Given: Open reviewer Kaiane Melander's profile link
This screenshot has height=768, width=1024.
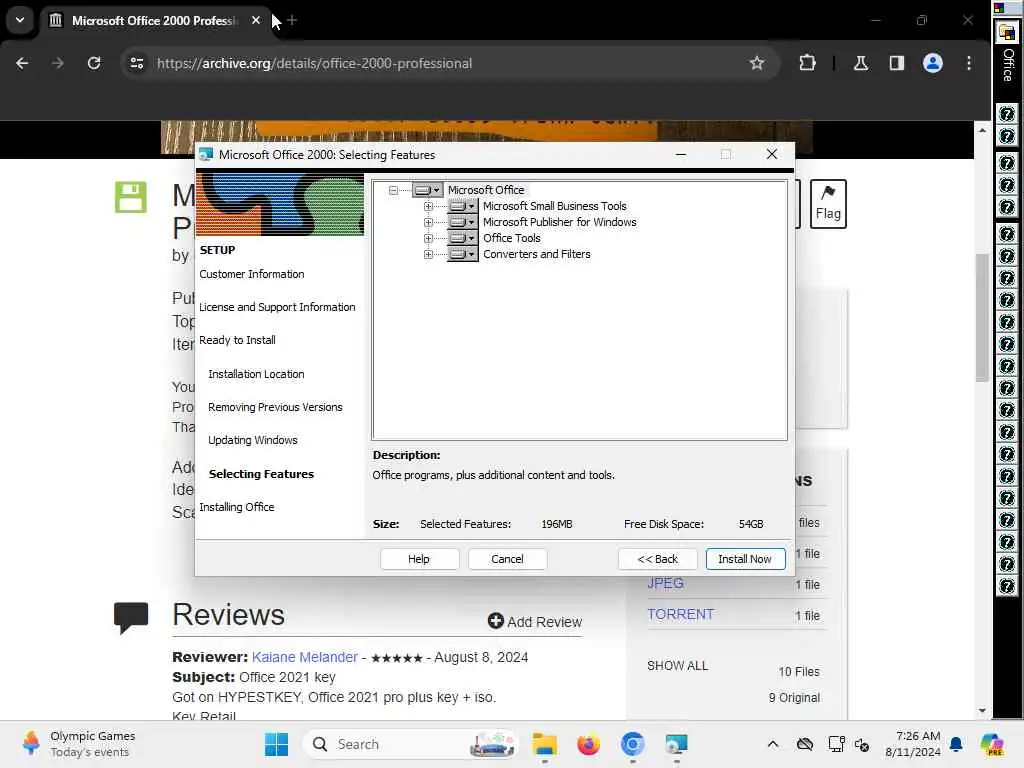Looking at the screenshot, I should click(x=304, y=657).
